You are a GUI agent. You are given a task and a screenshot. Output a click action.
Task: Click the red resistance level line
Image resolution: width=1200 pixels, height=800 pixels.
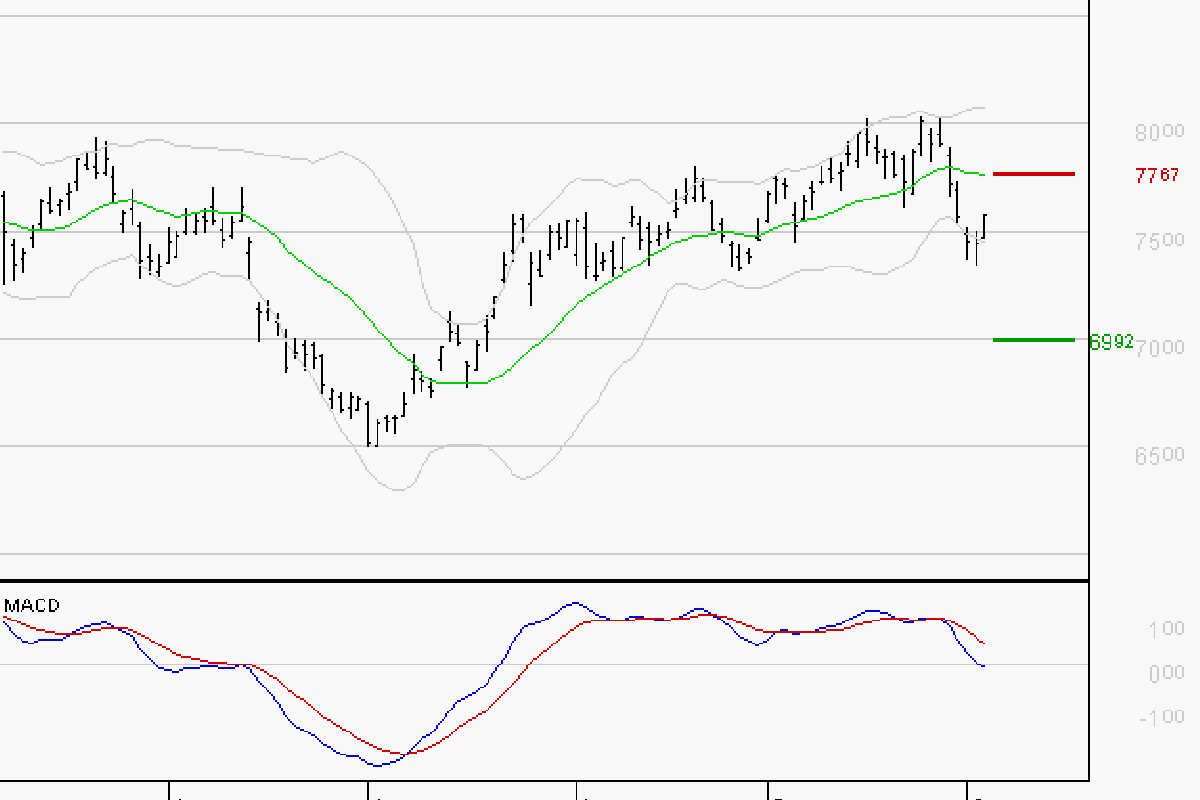coord(1034,174)
